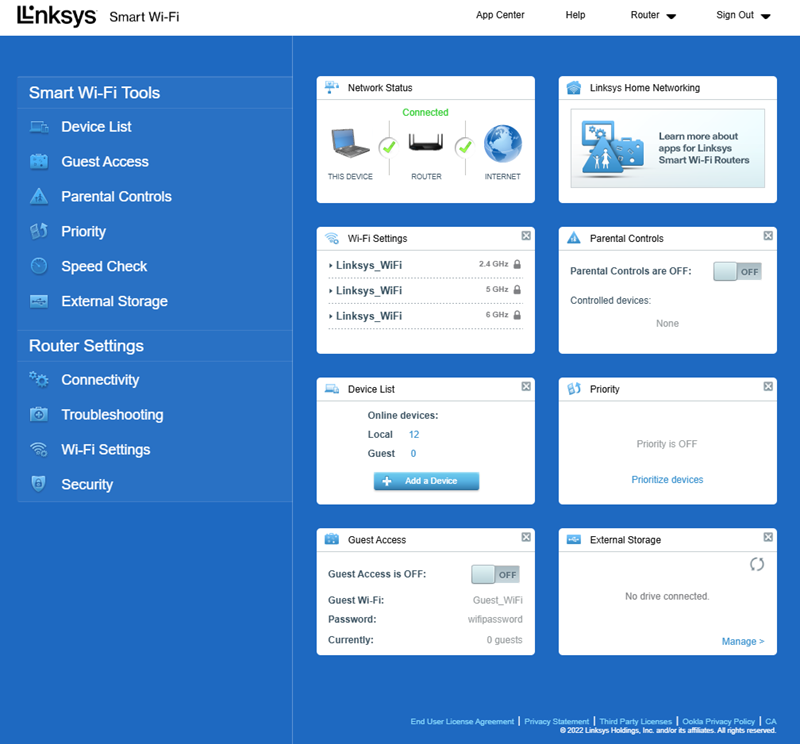Close the Guest Access widget
Viewport: 800px width, 744px height.
click(x=526, y=537)
